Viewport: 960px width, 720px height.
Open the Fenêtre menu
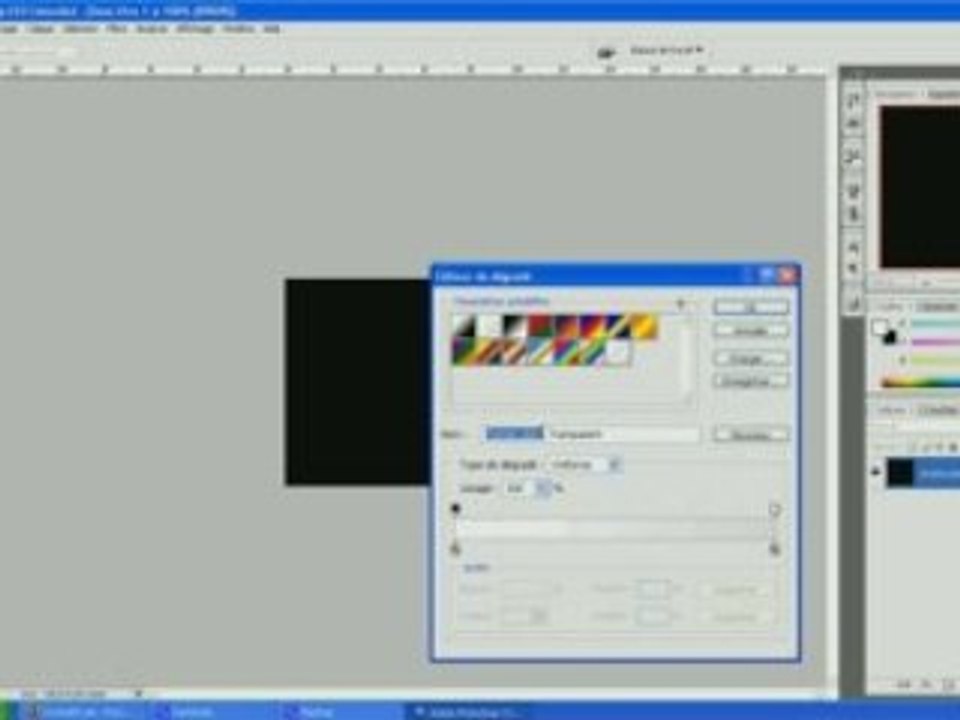(239, 29)
